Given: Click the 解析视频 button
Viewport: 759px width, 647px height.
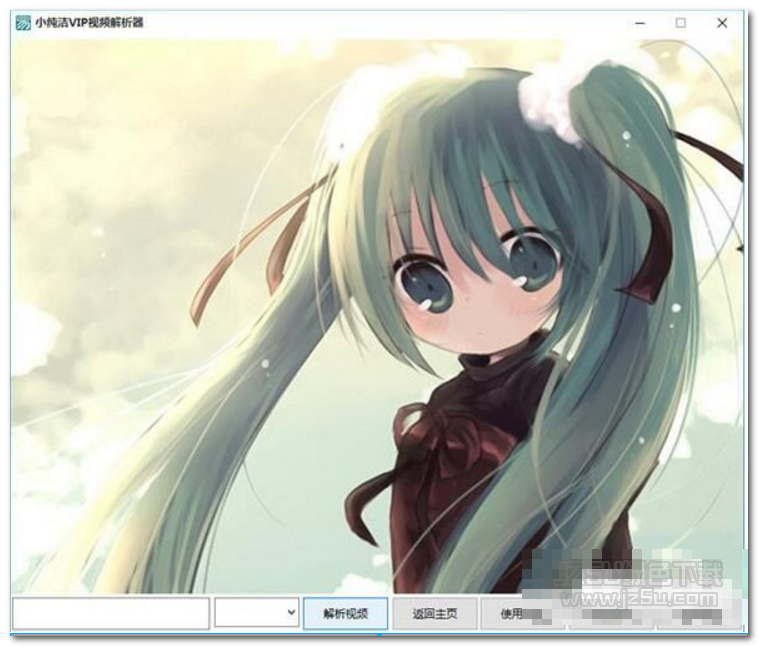Looking at the screenshot, I should coord(346,614).
